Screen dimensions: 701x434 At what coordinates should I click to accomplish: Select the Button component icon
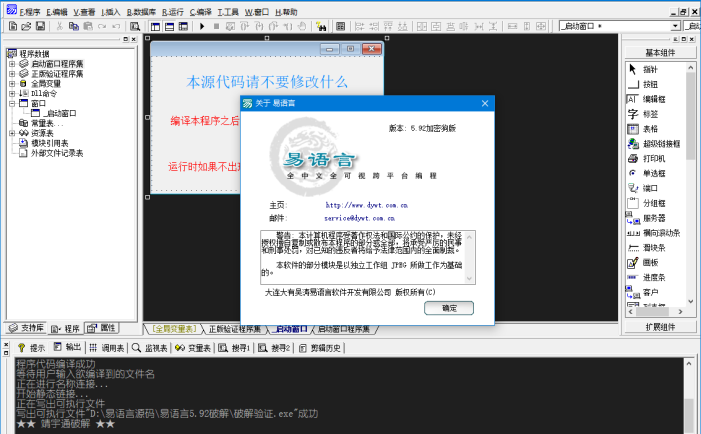(x=633, y=84)
